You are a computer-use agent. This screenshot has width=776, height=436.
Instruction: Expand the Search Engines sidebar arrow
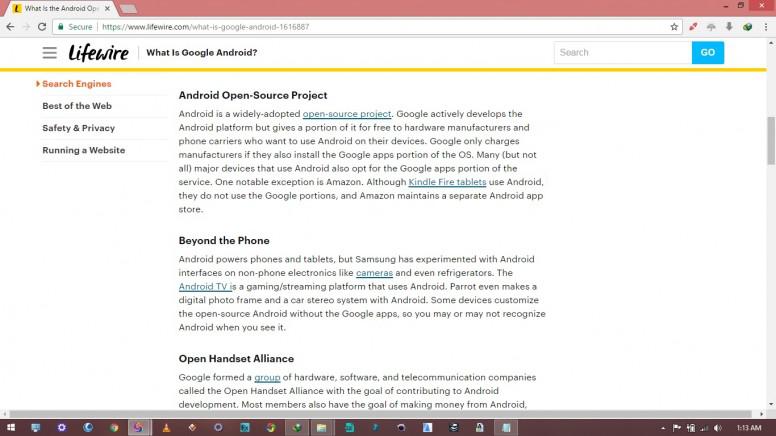pyautogui.click(x=38, y=84)
